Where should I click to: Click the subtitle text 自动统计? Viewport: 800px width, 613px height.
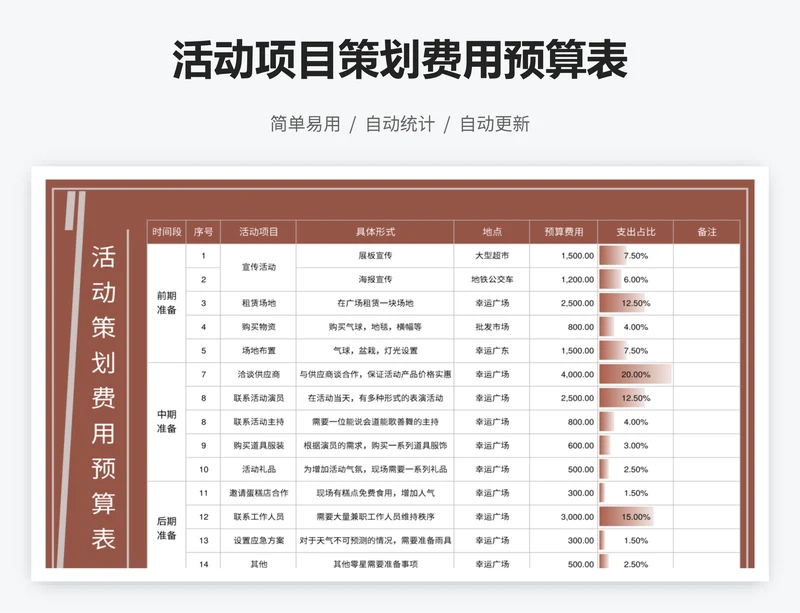[400, 124]
